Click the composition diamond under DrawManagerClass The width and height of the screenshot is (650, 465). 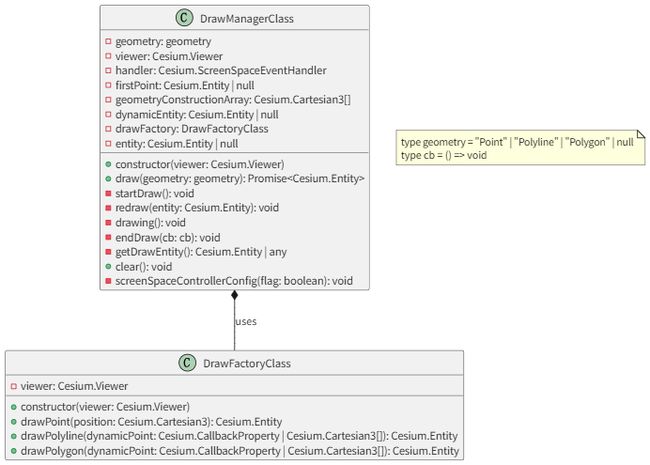point(235,295)
